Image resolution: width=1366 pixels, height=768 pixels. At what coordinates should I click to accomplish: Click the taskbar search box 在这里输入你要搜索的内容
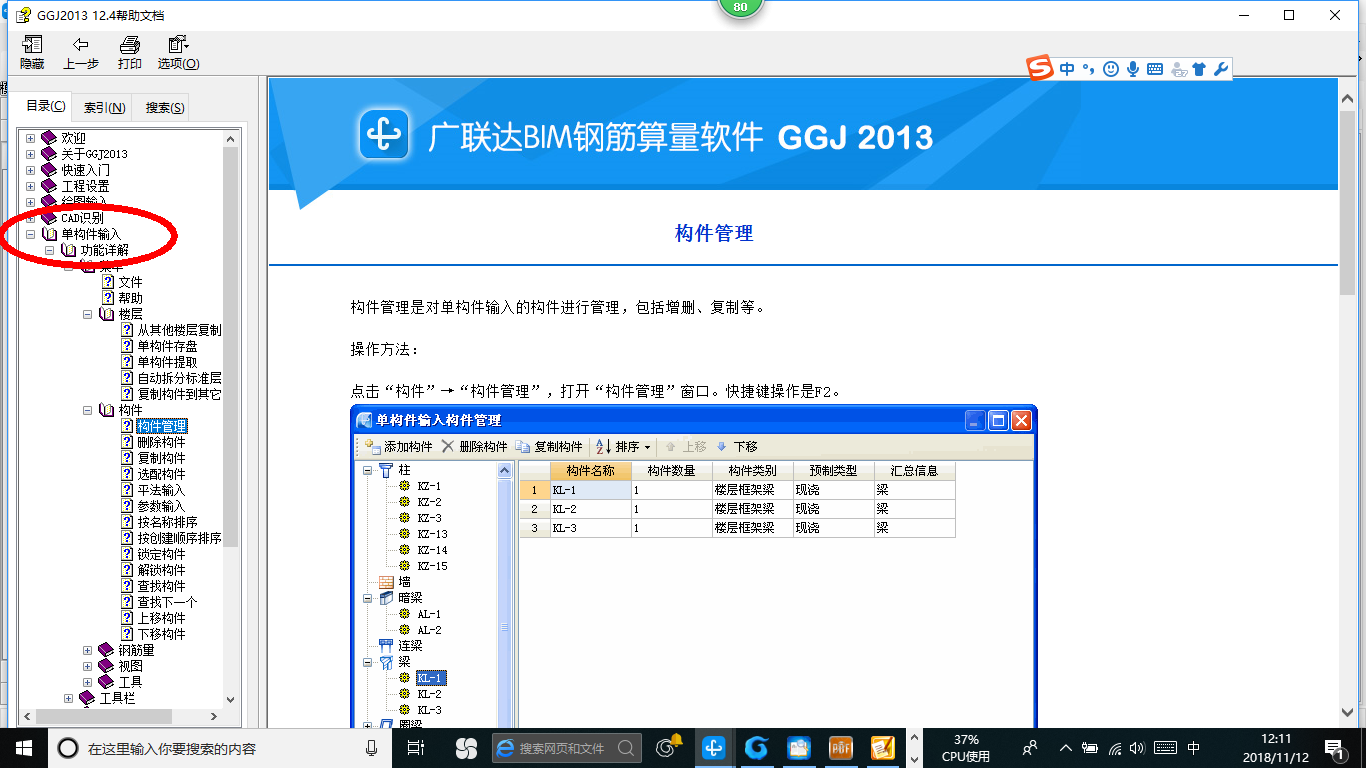[x=218, y=747]
